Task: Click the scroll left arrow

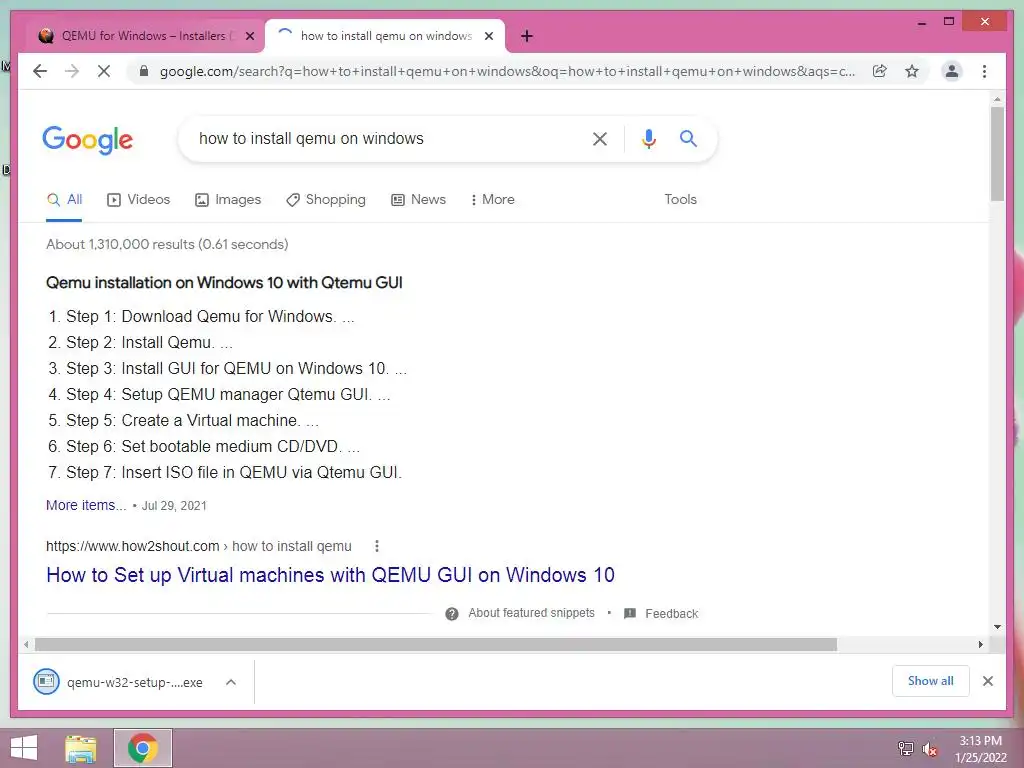Action: click(x=26, y=645)
